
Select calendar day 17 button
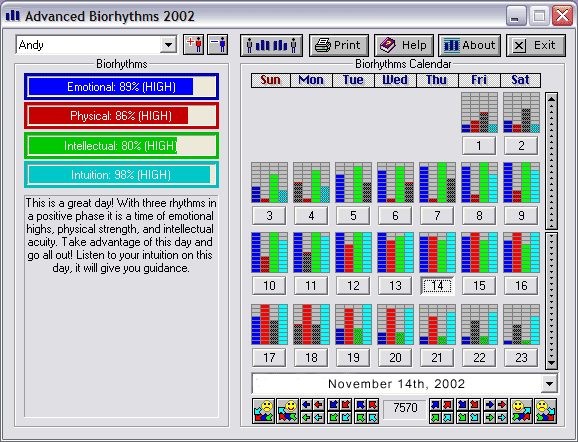[269, 358]
